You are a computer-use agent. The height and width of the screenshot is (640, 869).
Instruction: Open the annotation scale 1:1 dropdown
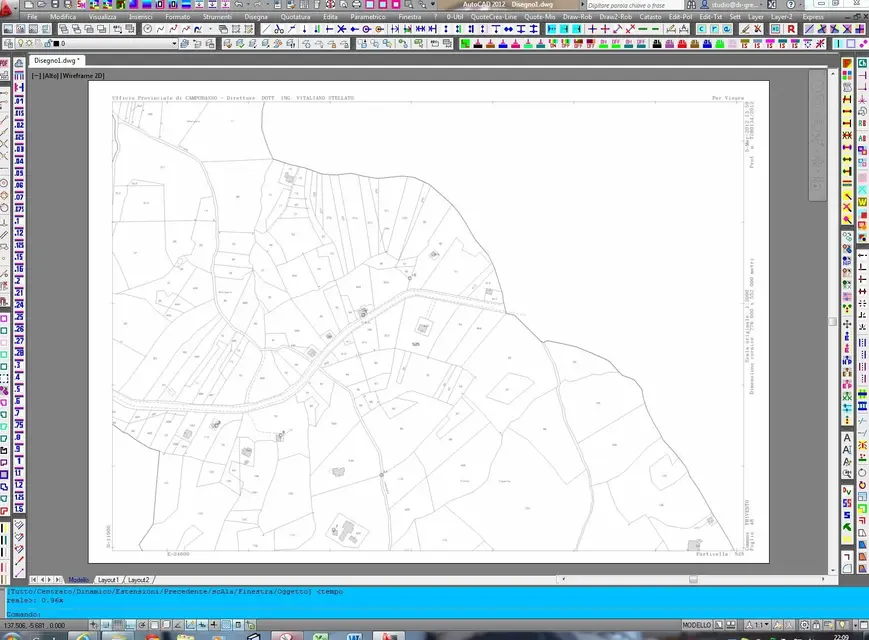[759, 625]
